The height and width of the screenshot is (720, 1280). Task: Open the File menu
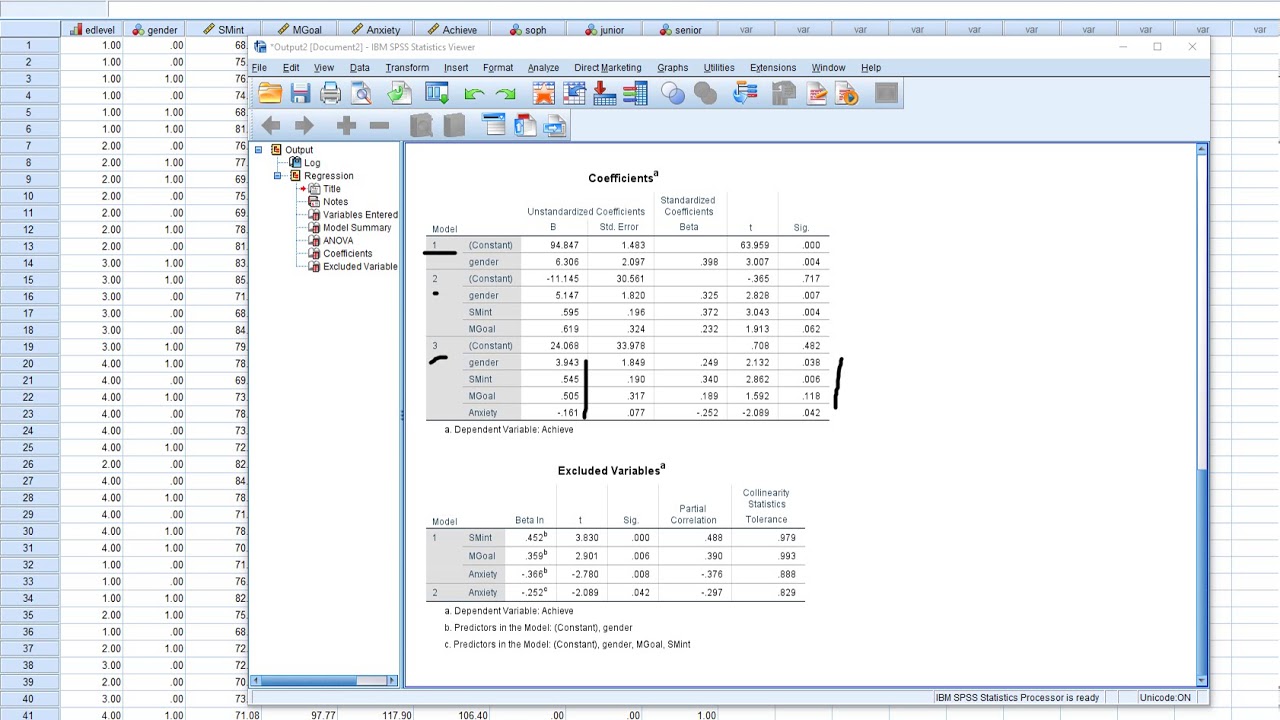pos(259,68)
